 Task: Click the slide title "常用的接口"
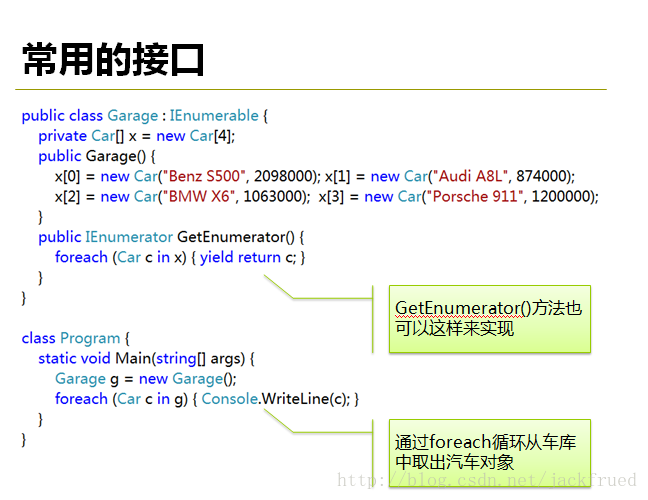113,60
